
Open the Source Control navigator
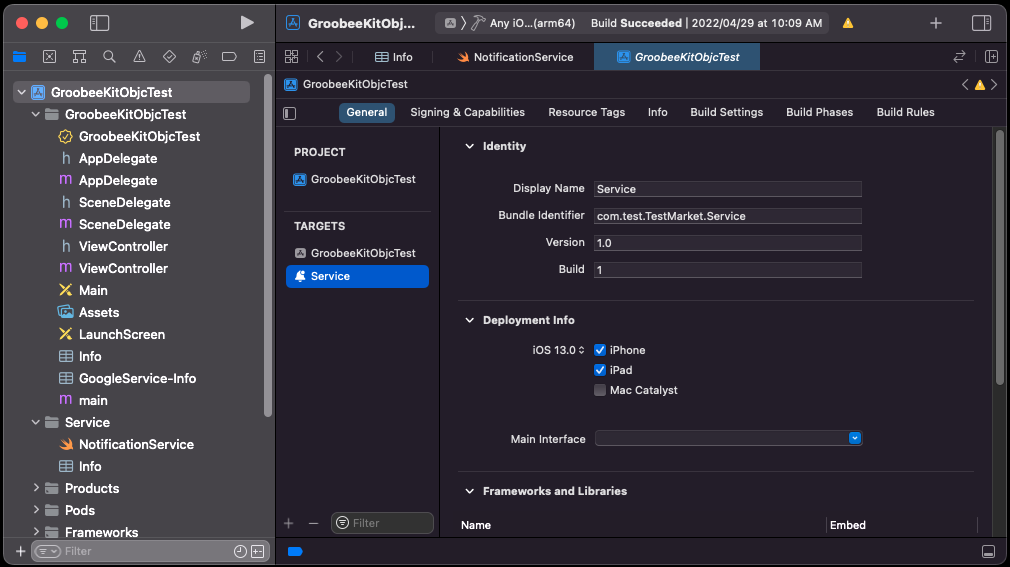[x=50, y=57]
